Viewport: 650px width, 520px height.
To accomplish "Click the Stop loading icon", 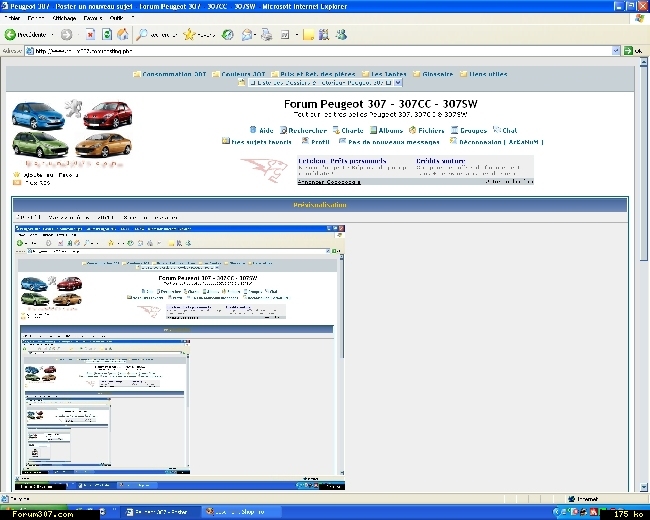I will coord(90,35).
